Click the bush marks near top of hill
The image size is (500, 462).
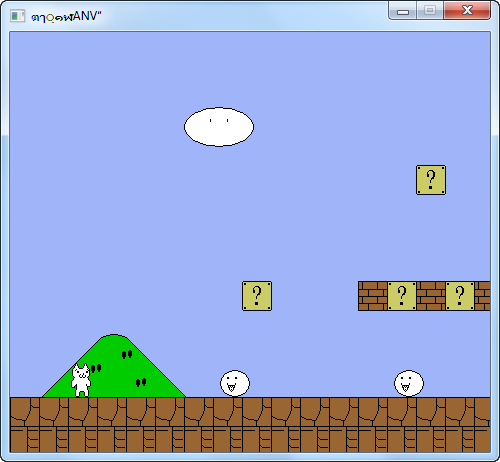(x=127, y=354)
